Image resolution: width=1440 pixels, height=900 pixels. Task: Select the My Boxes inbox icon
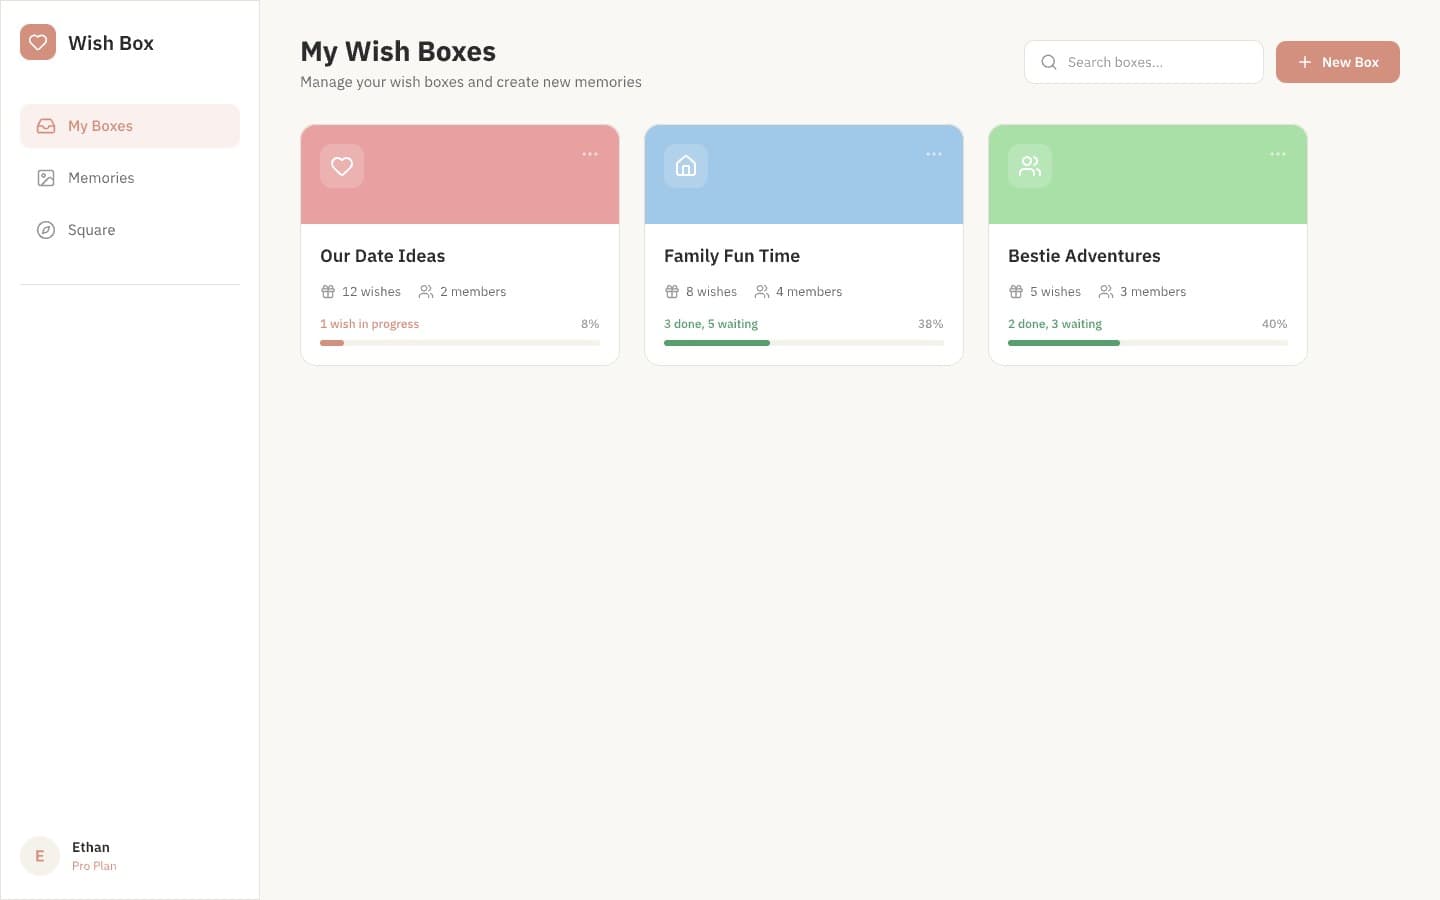[46, 126]
